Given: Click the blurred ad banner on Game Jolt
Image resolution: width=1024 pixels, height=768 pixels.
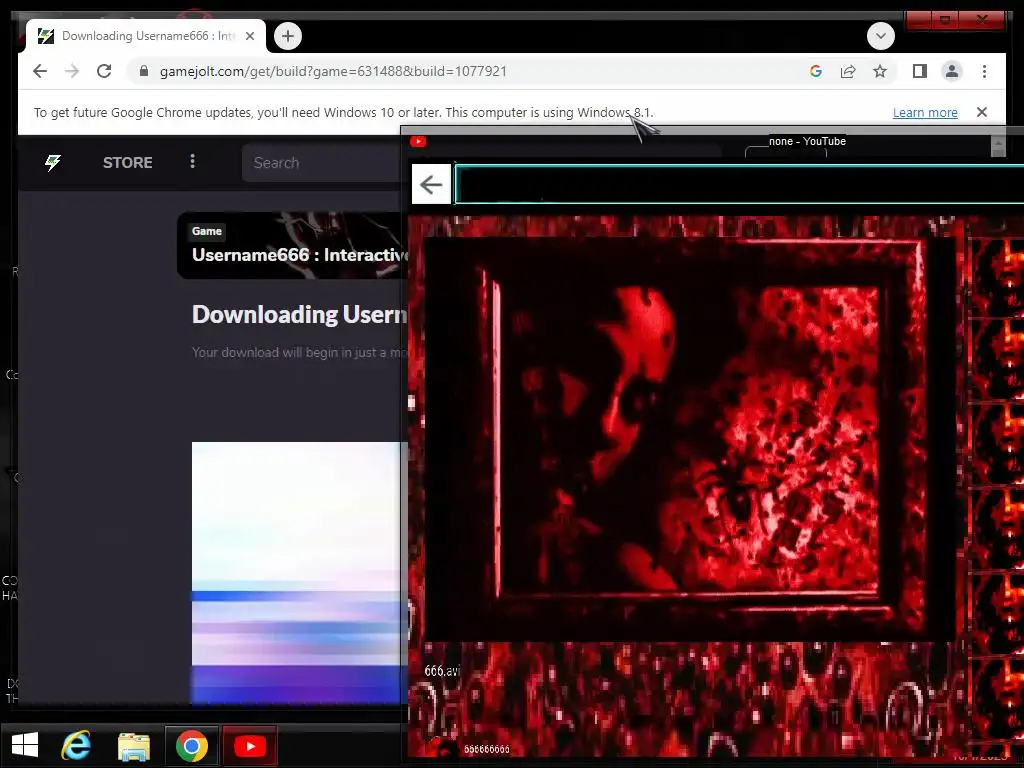Looking at the screenshot, I should [x=299, y=572].
